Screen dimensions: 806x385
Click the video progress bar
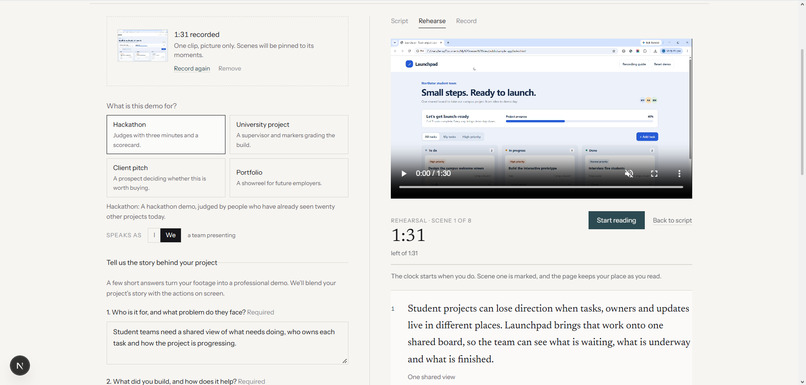(541, 187)
